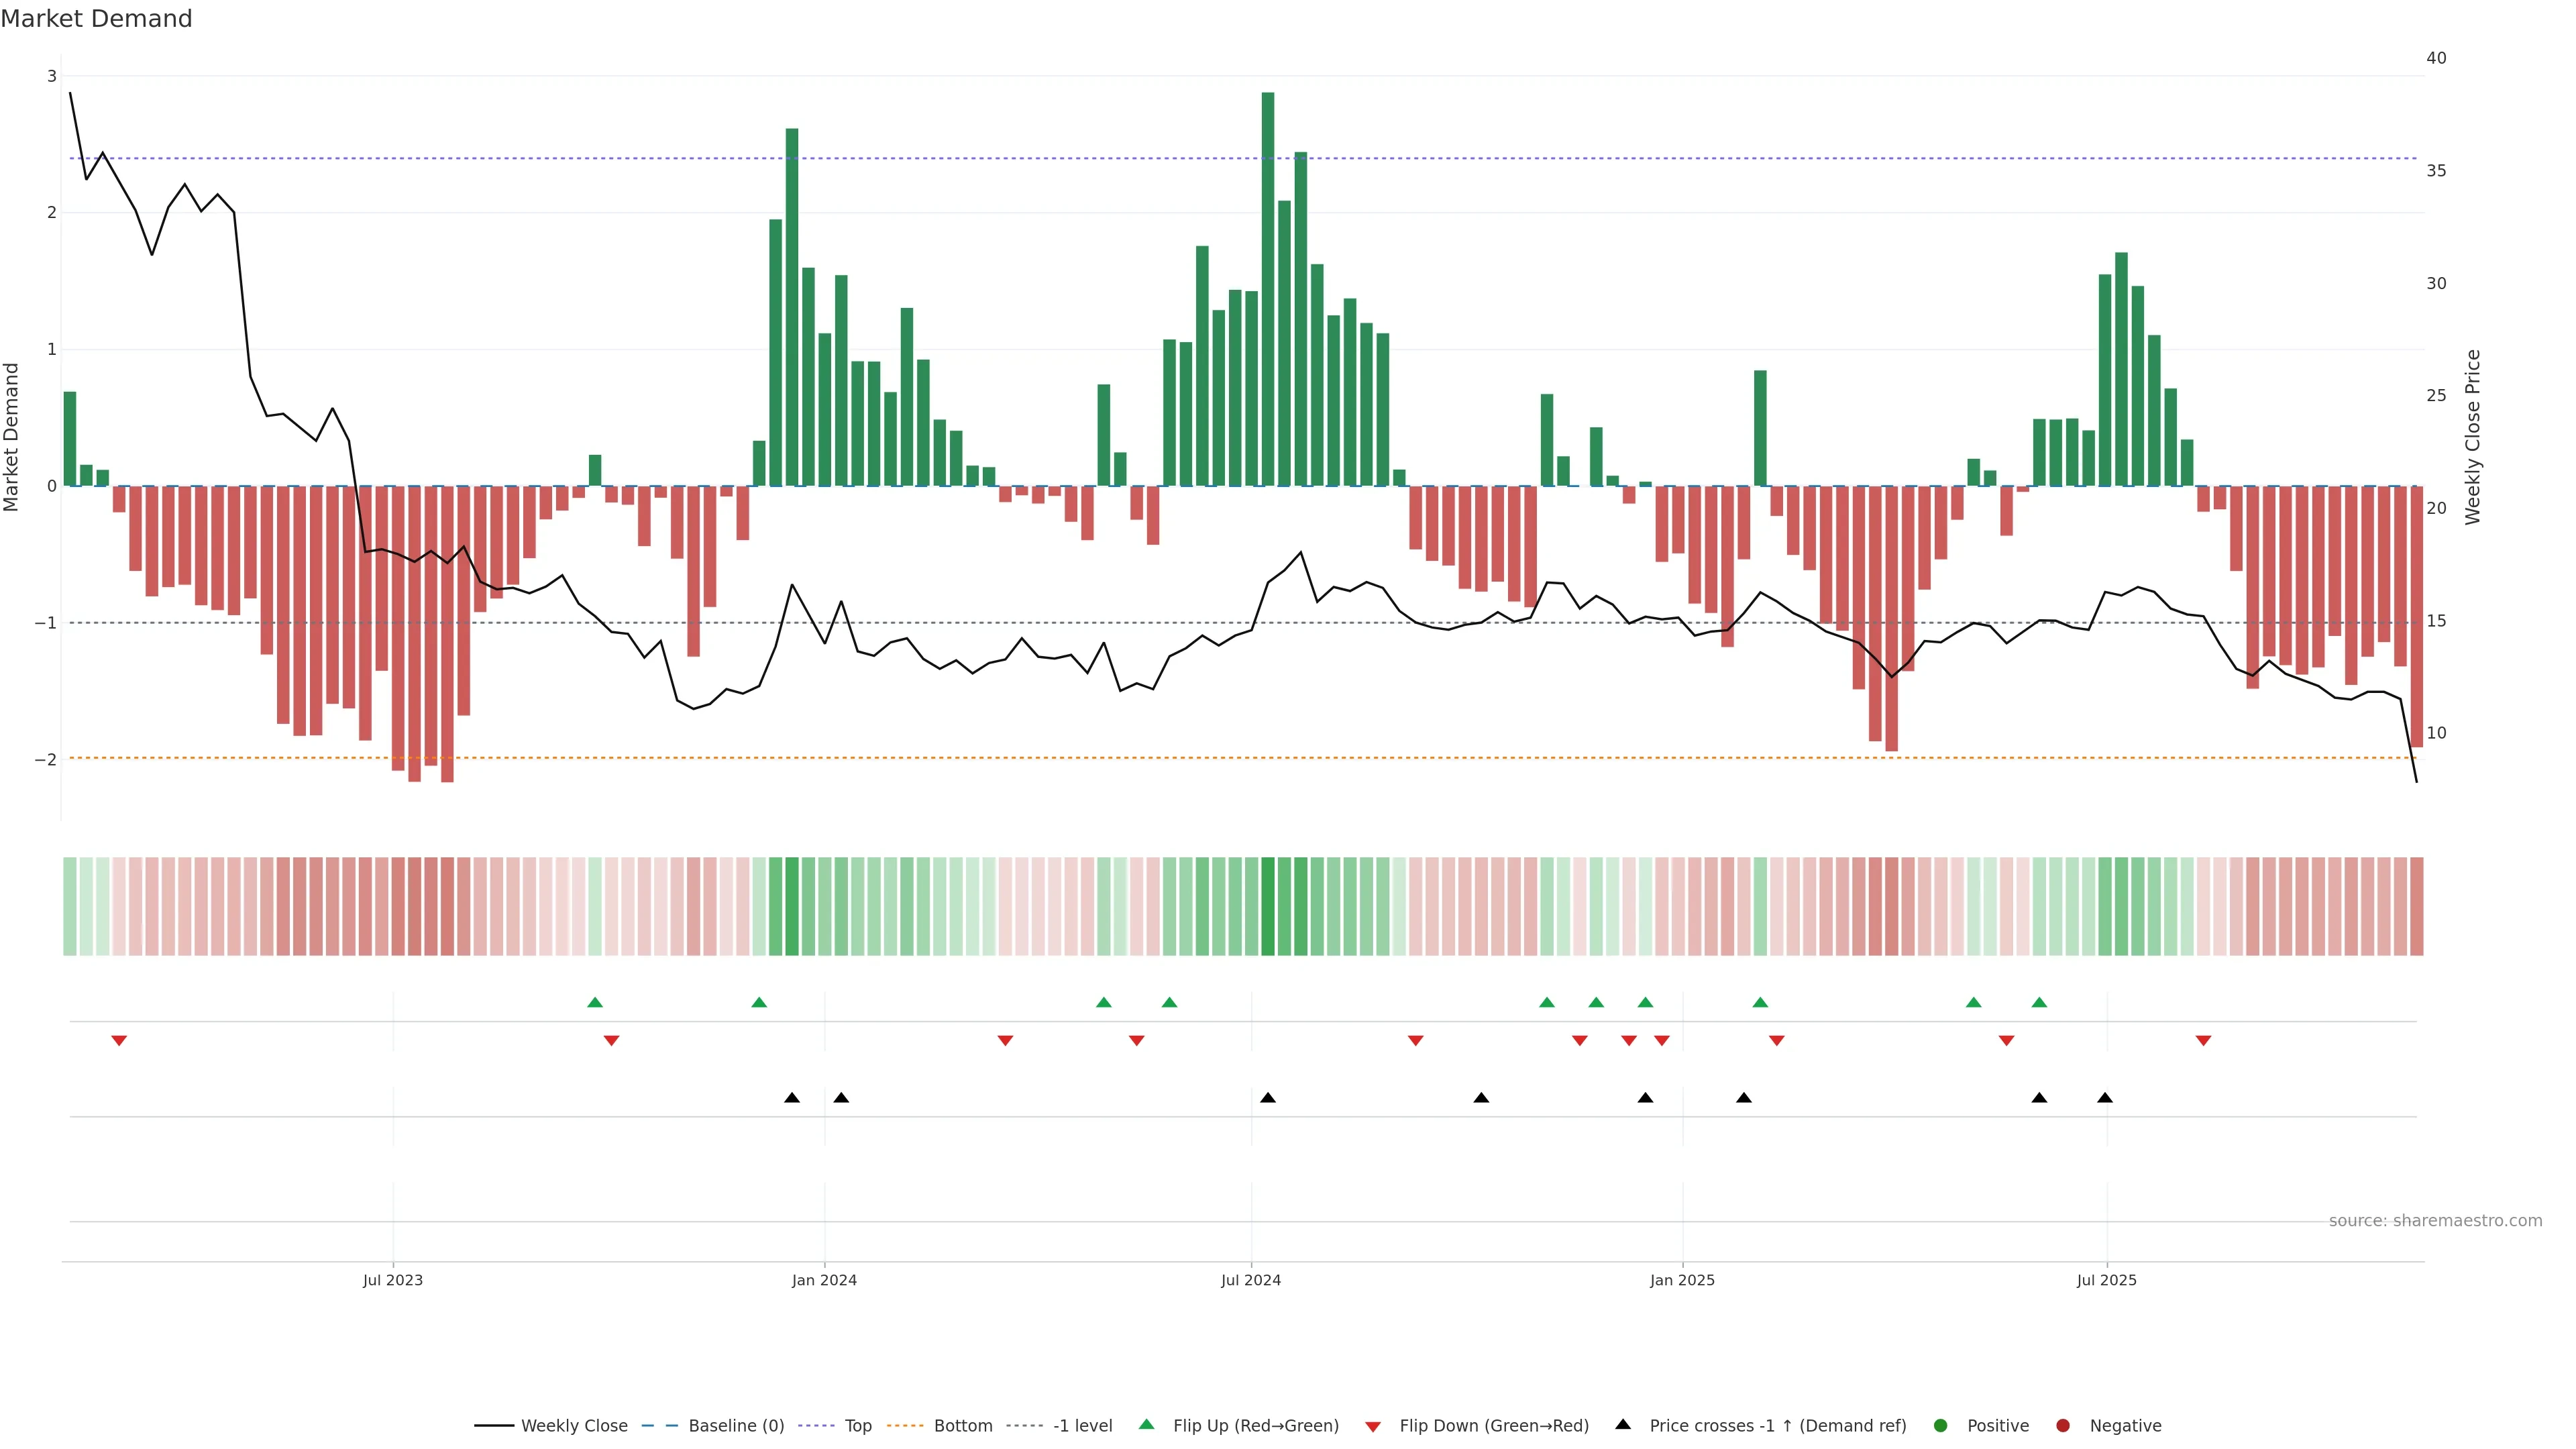Image resolution: width=2576 pixels, height=1449 pixels.
Task: Click the first black price-cross triangle before Jan 2024
Action: coord(792,1098)
